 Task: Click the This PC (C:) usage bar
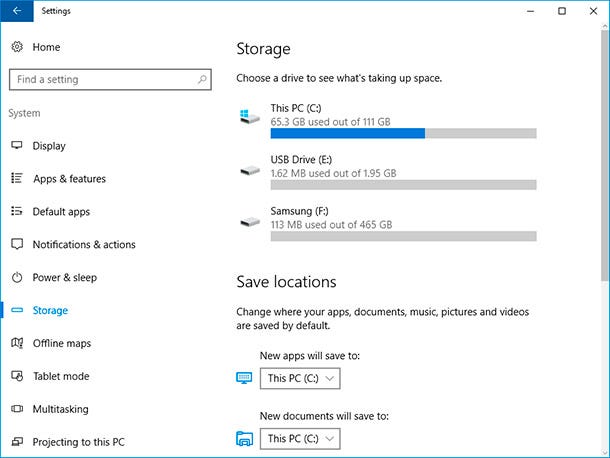403,133
